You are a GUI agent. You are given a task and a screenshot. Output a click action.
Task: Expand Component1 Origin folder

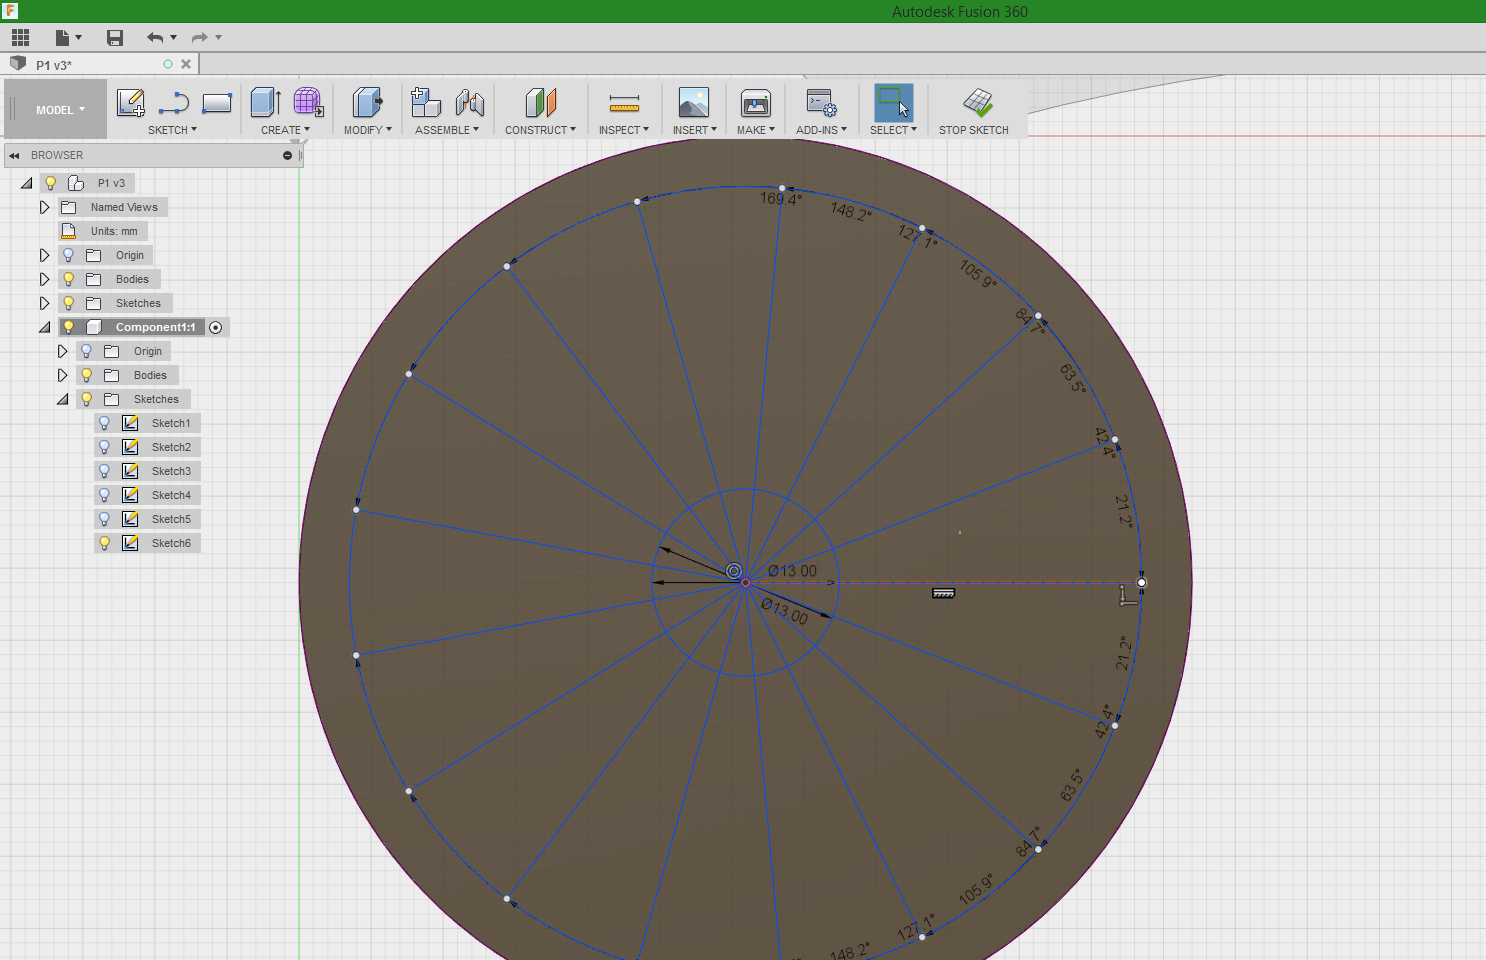[x=62, y=351]
